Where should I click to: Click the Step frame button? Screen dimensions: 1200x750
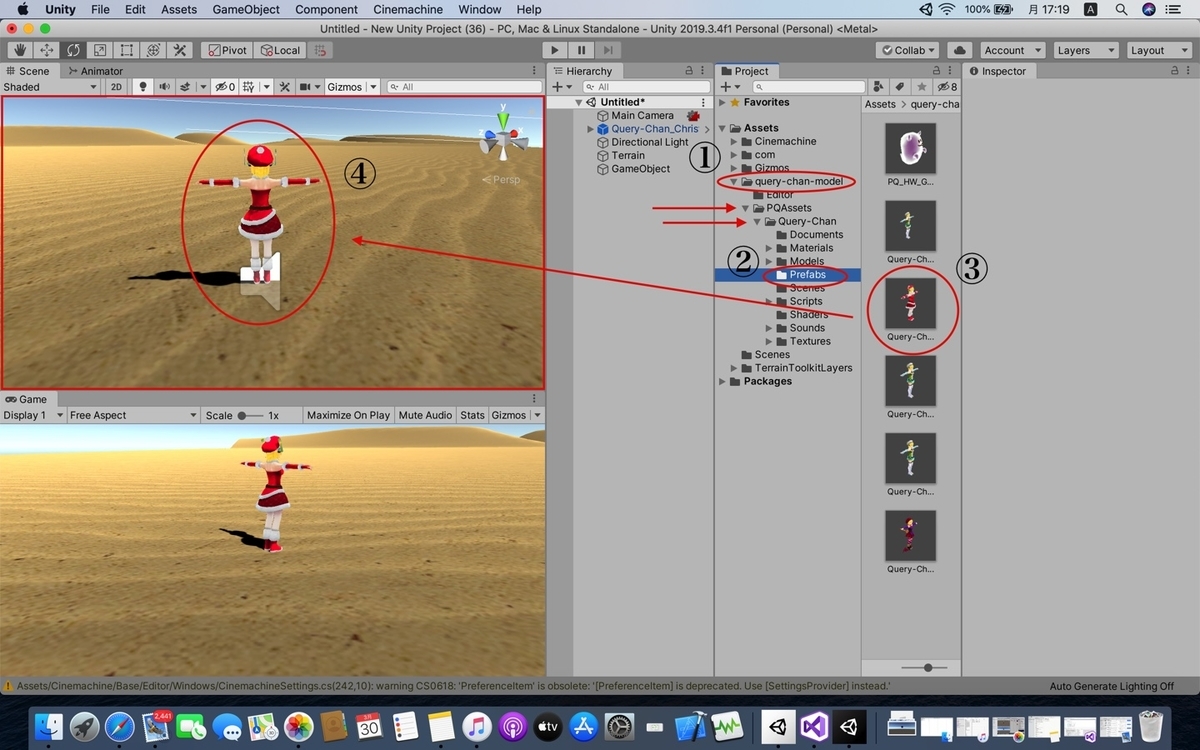(608, 50)
